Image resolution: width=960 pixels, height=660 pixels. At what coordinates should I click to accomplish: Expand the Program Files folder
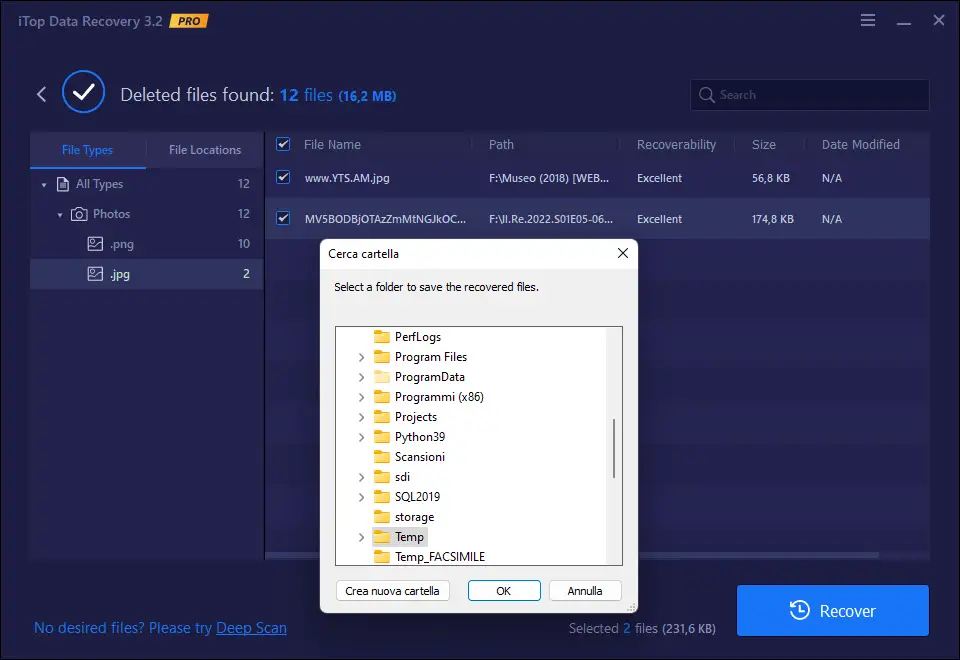(362, 357)
